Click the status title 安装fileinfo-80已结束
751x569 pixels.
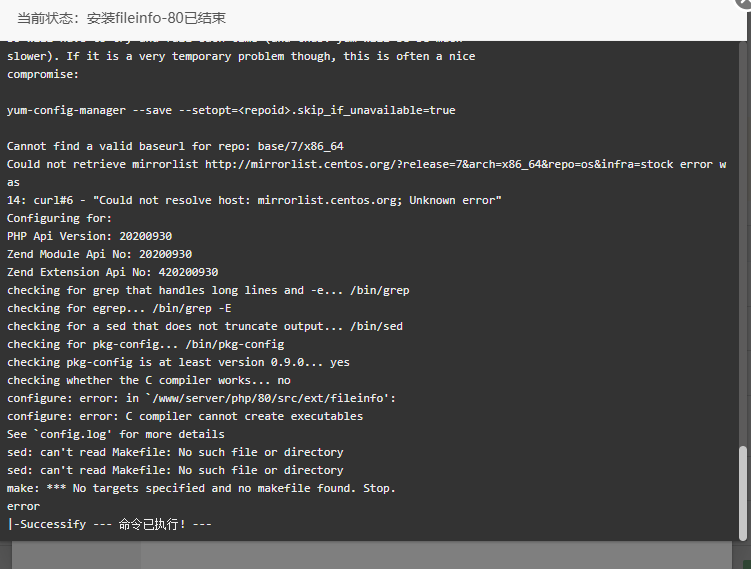click(x=156, y=18)
